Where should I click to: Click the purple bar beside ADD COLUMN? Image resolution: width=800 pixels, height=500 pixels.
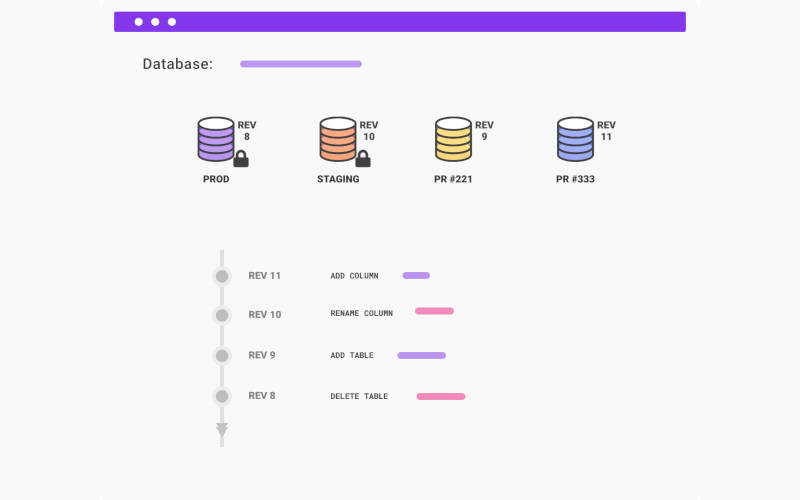[x=416, y=276]
